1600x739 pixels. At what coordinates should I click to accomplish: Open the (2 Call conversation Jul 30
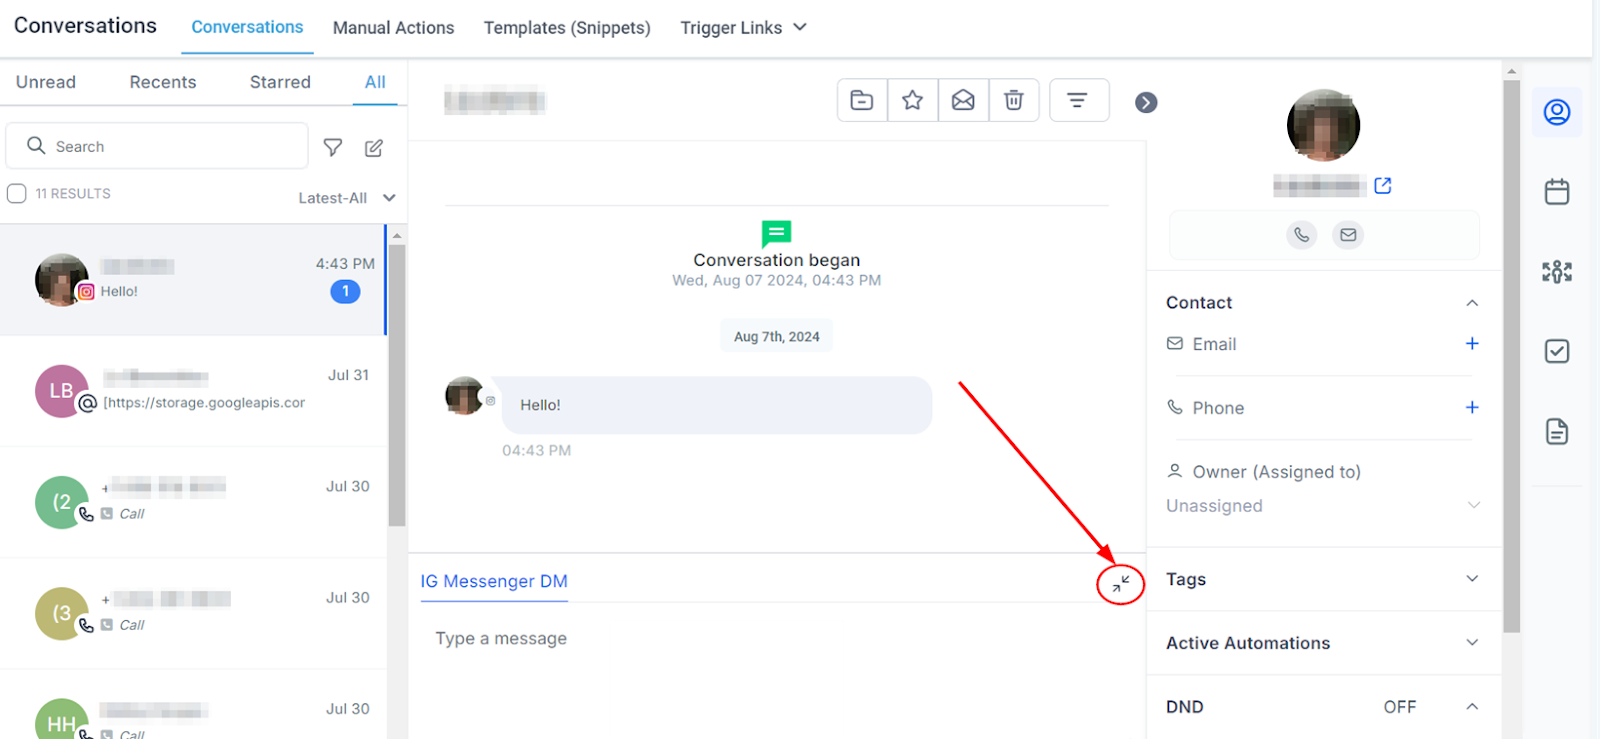(x=193, y=502)
